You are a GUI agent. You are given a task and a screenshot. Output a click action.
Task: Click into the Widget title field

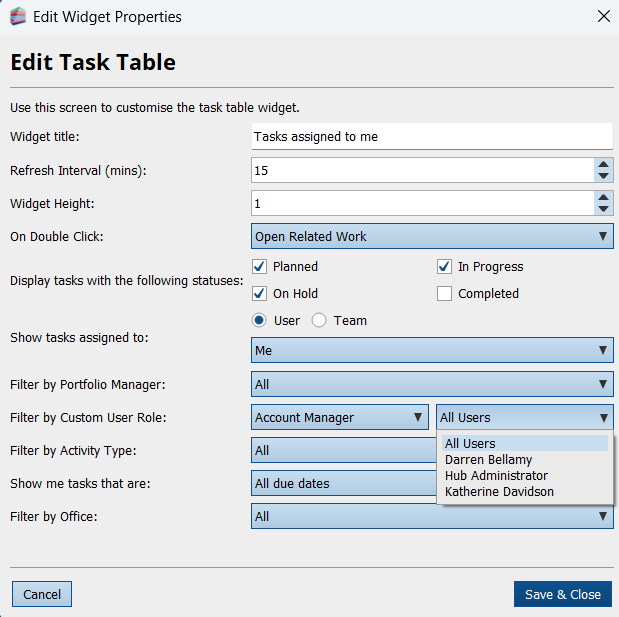tap(432, 137)
